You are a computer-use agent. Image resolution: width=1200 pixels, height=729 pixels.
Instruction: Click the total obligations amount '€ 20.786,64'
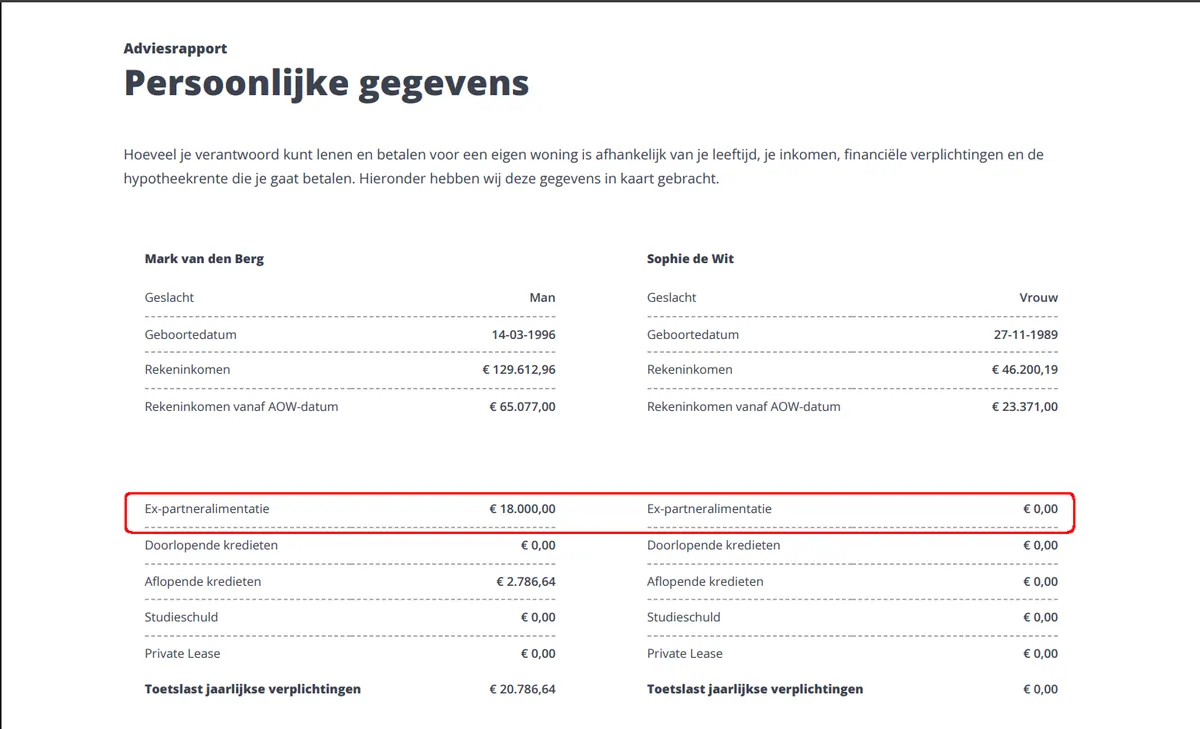[x=522, y=689]
